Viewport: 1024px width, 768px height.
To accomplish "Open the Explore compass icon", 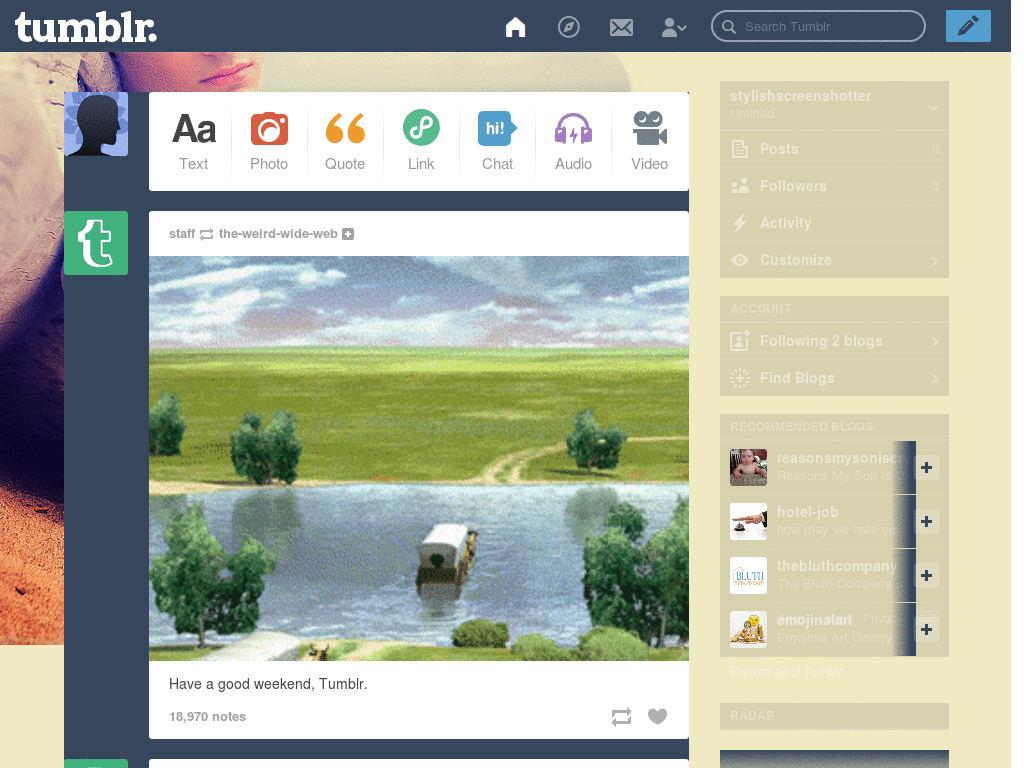I will pos(568,27).
